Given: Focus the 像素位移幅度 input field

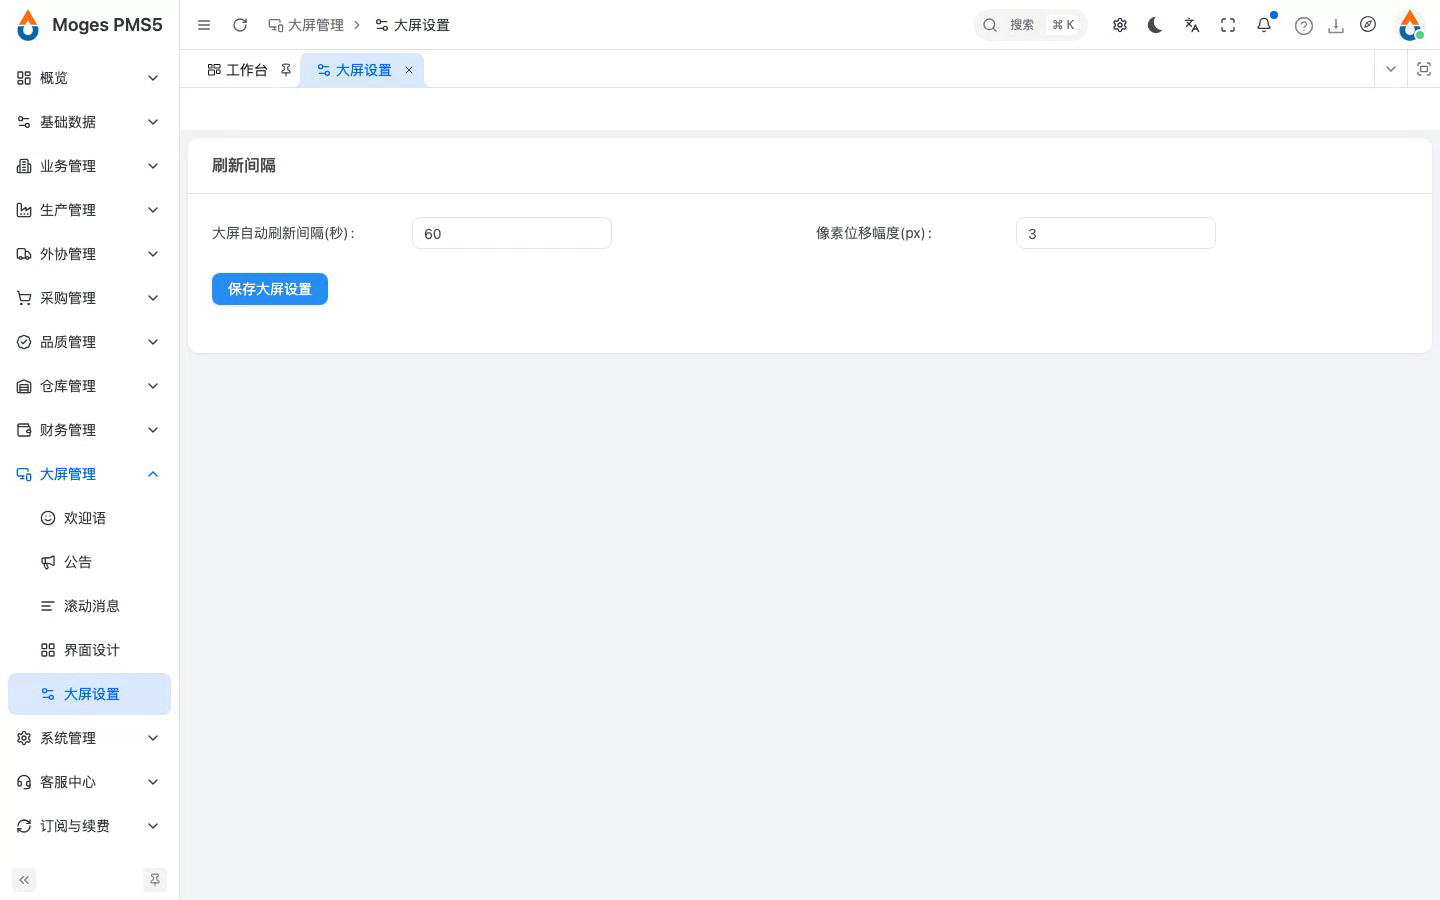Looking at the screenshot, I should (x=1116, y=233).
